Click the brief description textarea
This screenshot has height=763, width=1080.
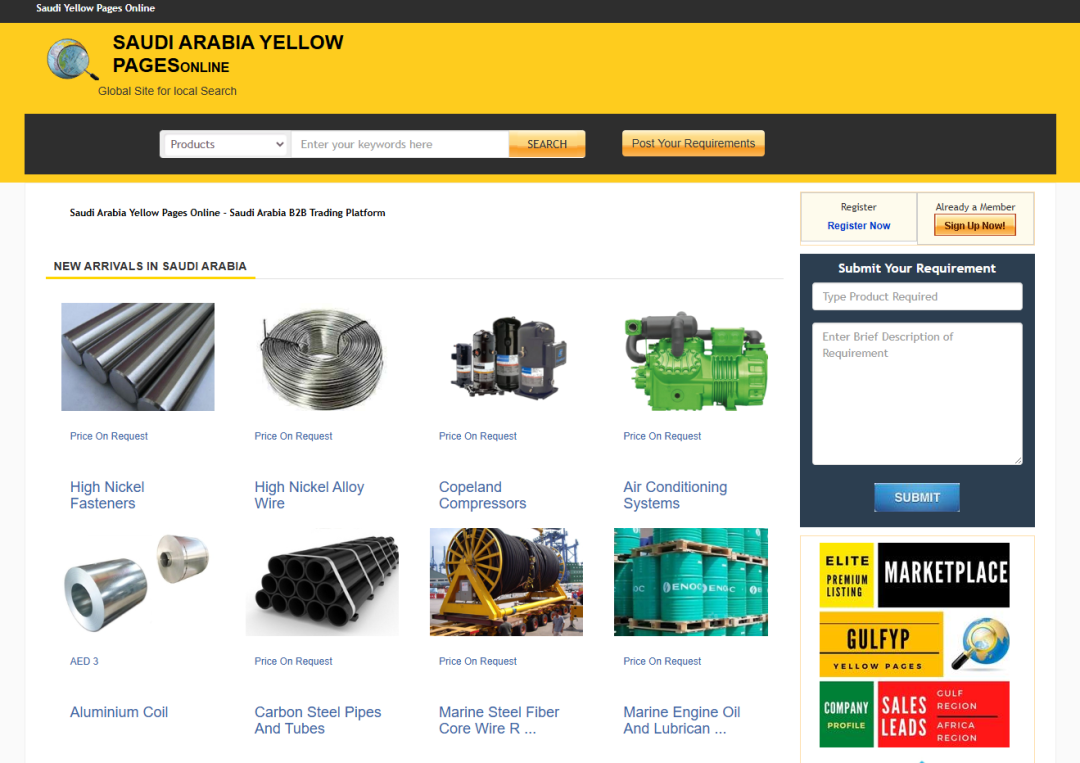pos(917,394)
